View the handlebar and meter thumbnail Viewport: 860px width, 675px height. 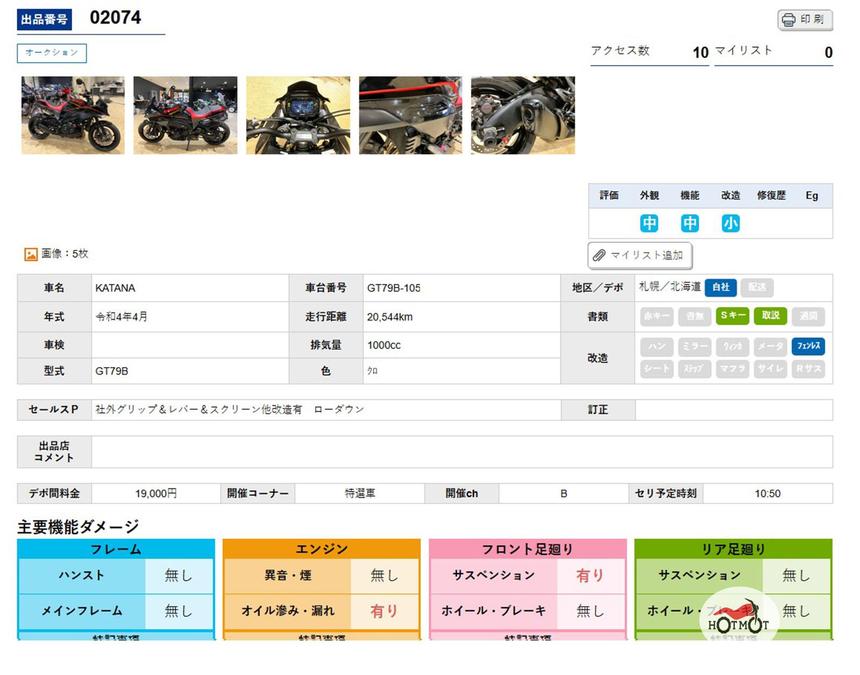pos(298,115)
